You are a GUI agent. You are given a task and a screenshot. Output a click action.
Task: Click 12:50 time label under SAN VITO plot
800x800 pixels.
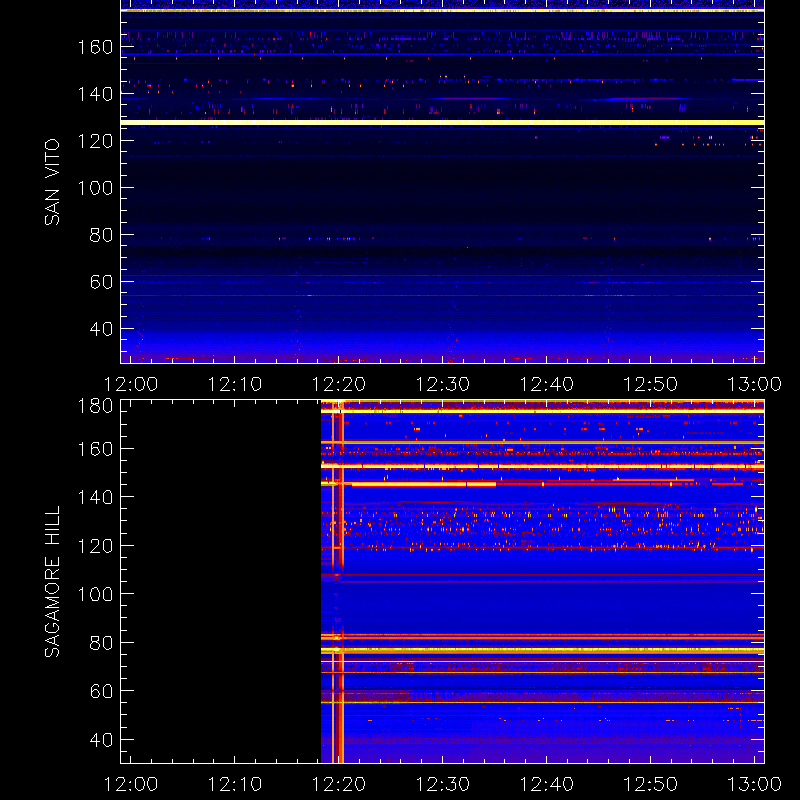tap(651, 384)
